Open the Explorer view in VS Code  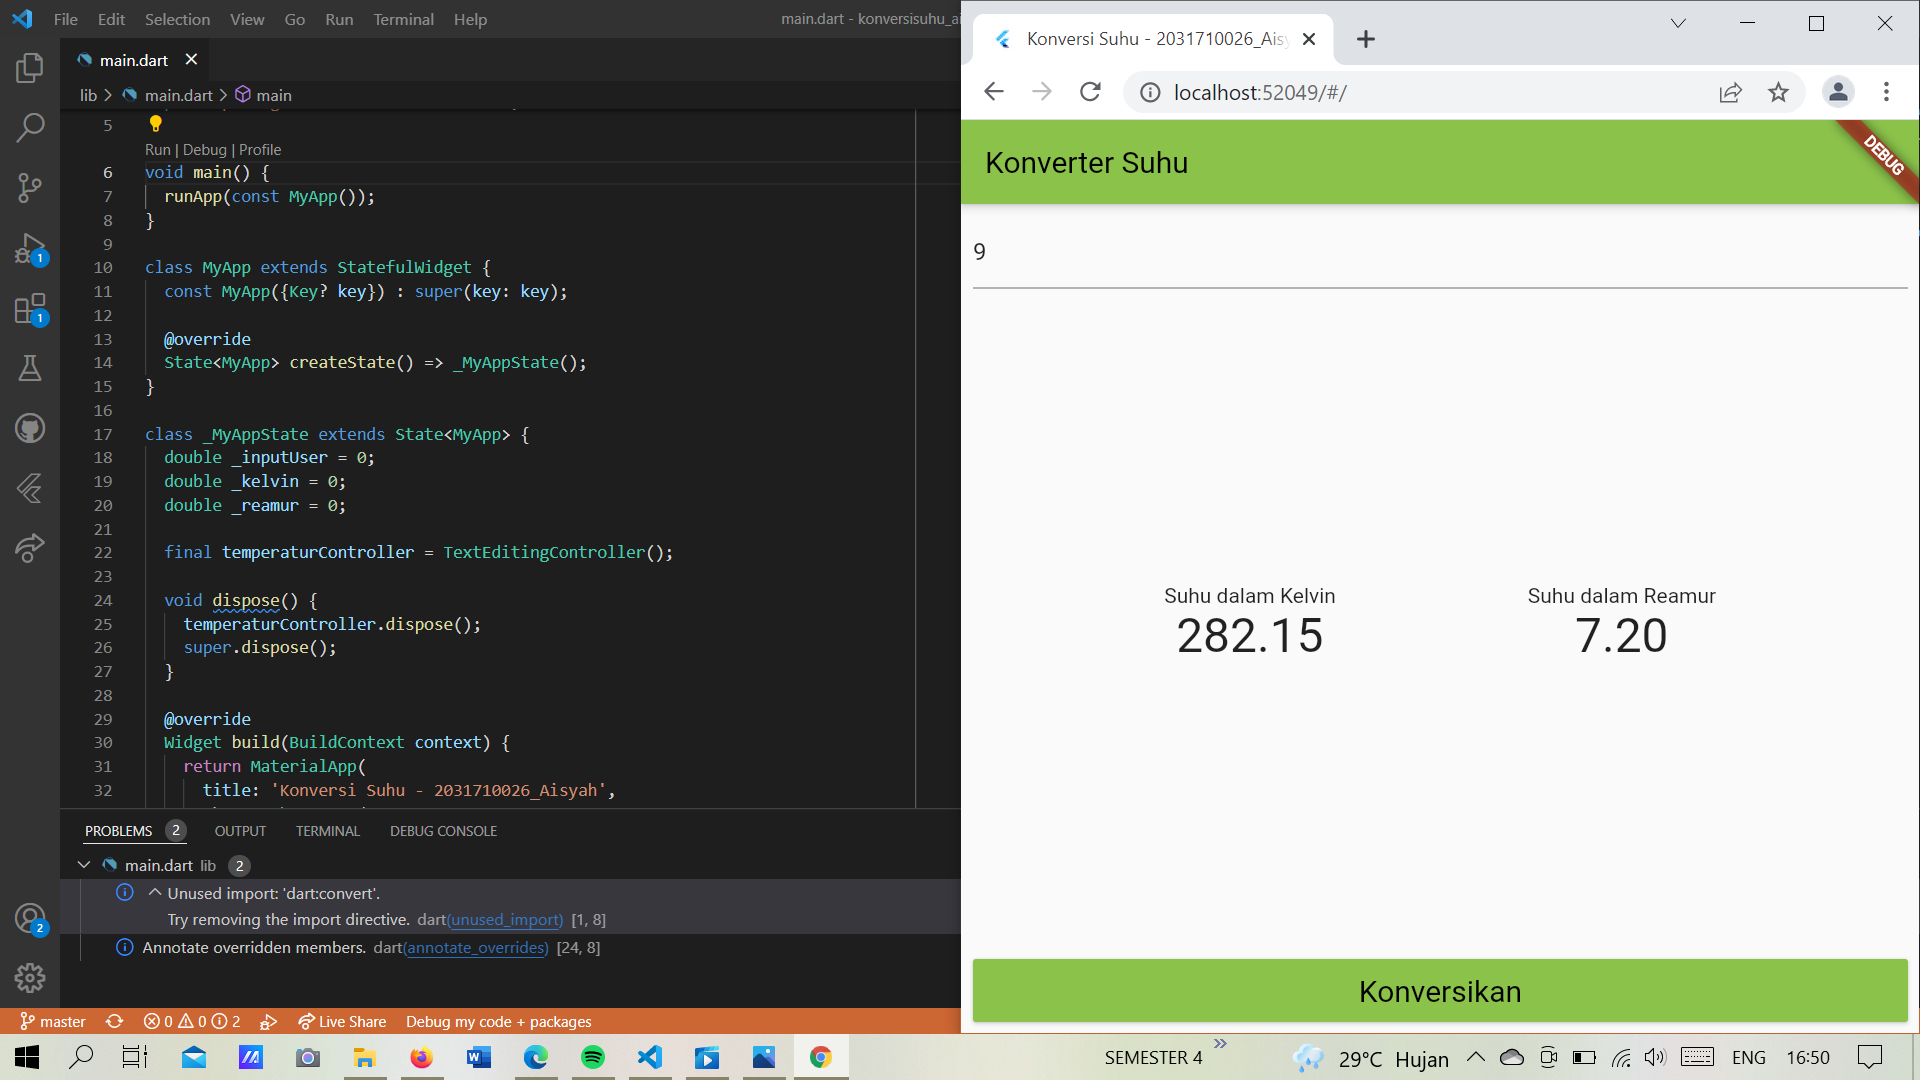tap(30, 68)
